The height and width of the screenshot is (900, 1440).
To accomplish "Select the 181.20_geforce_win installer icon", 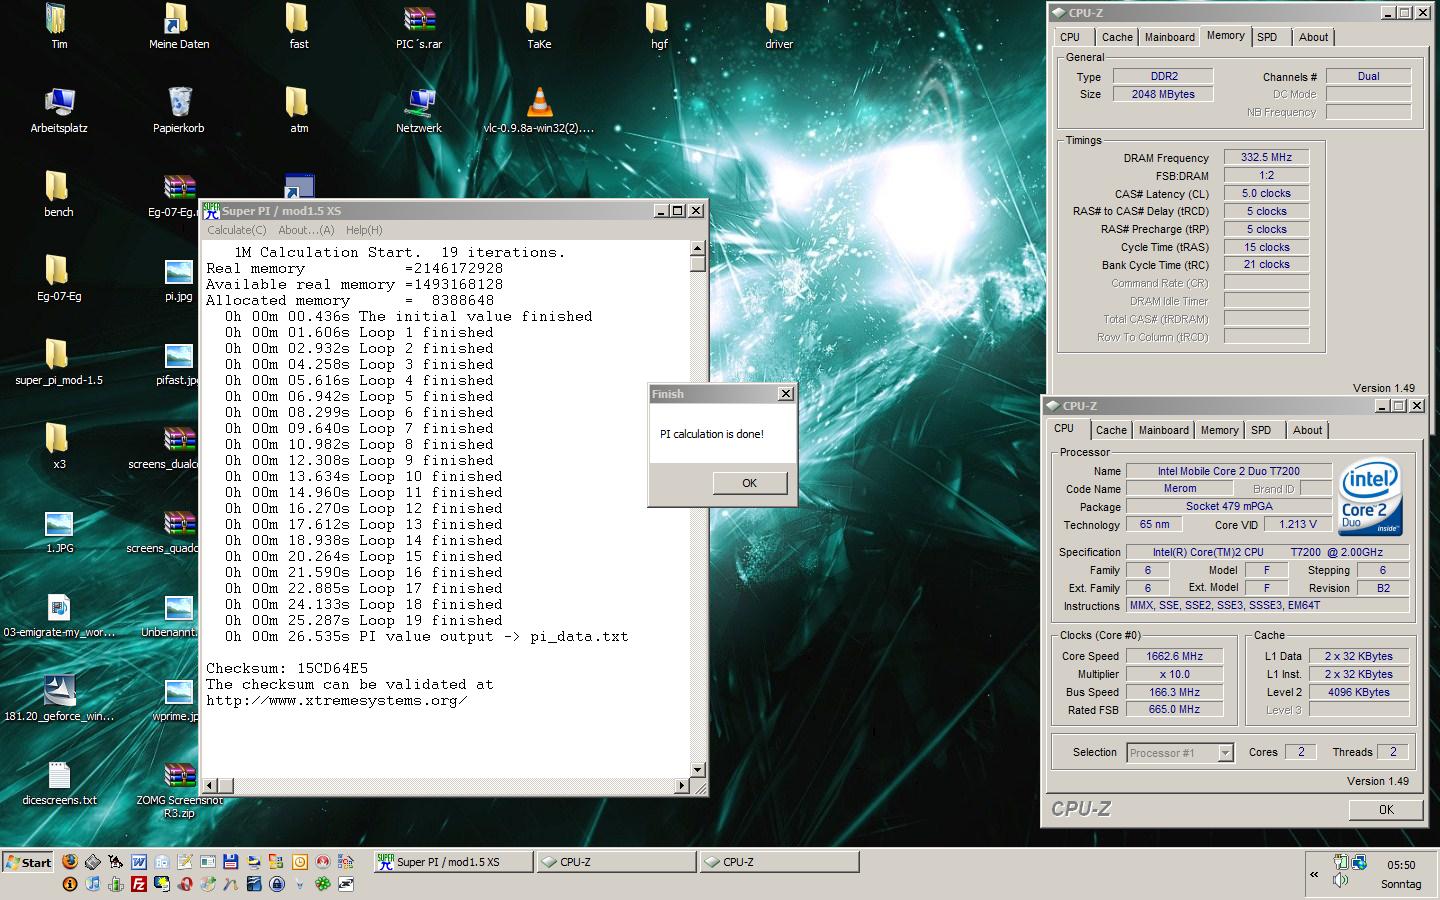I will point(59,698).
